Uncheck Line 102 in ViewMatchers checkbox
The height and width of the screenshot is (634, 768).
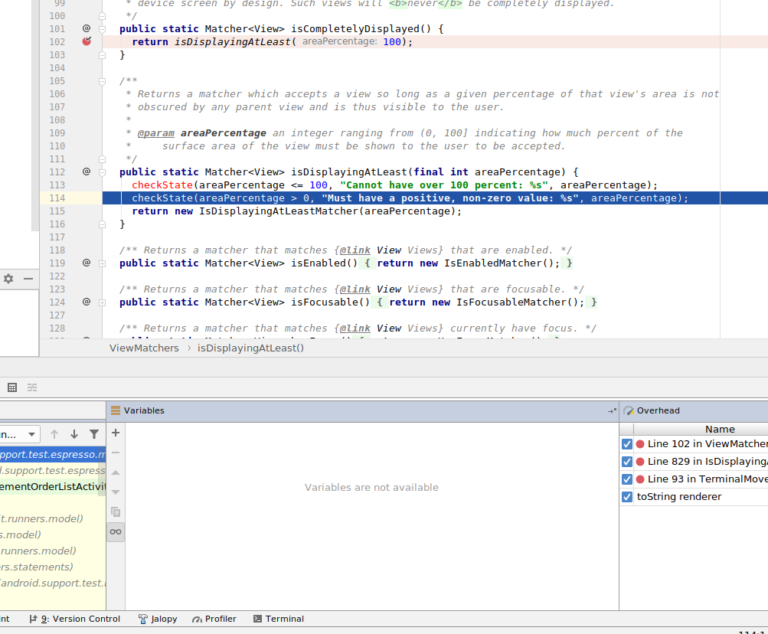pyautogui.click(x=627, y=444)
